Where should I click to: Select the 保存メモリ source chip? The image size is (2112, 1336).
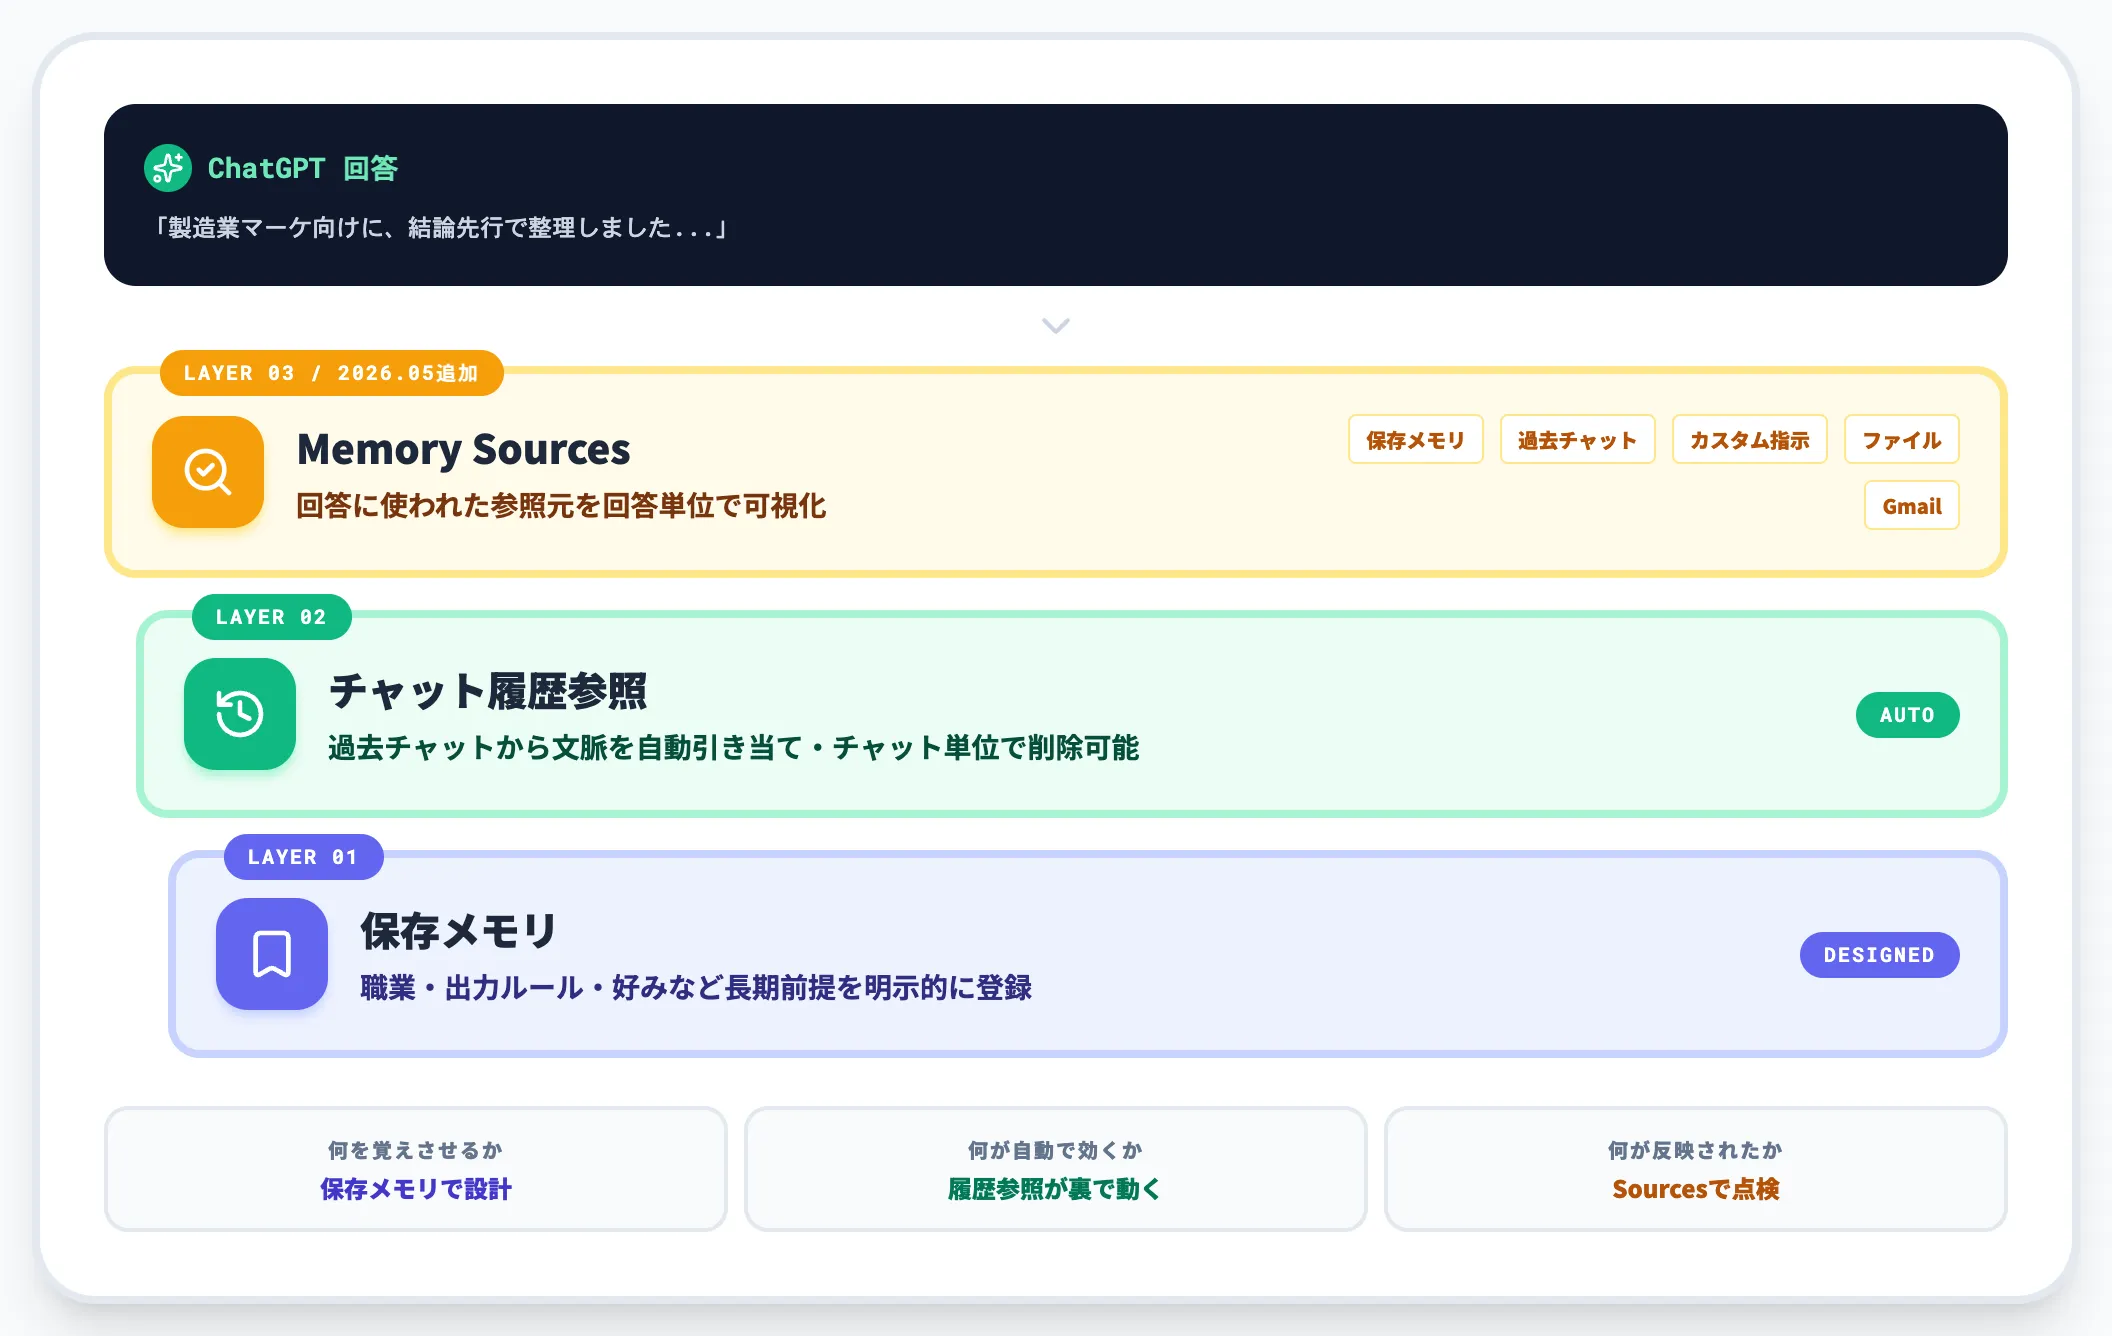[x=1415, y=440]
